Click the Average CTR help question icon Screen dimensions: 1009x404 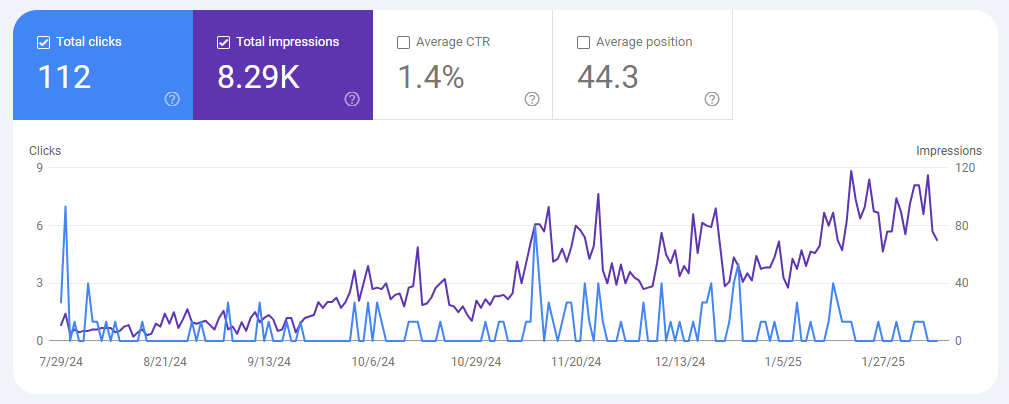(532, 99)
